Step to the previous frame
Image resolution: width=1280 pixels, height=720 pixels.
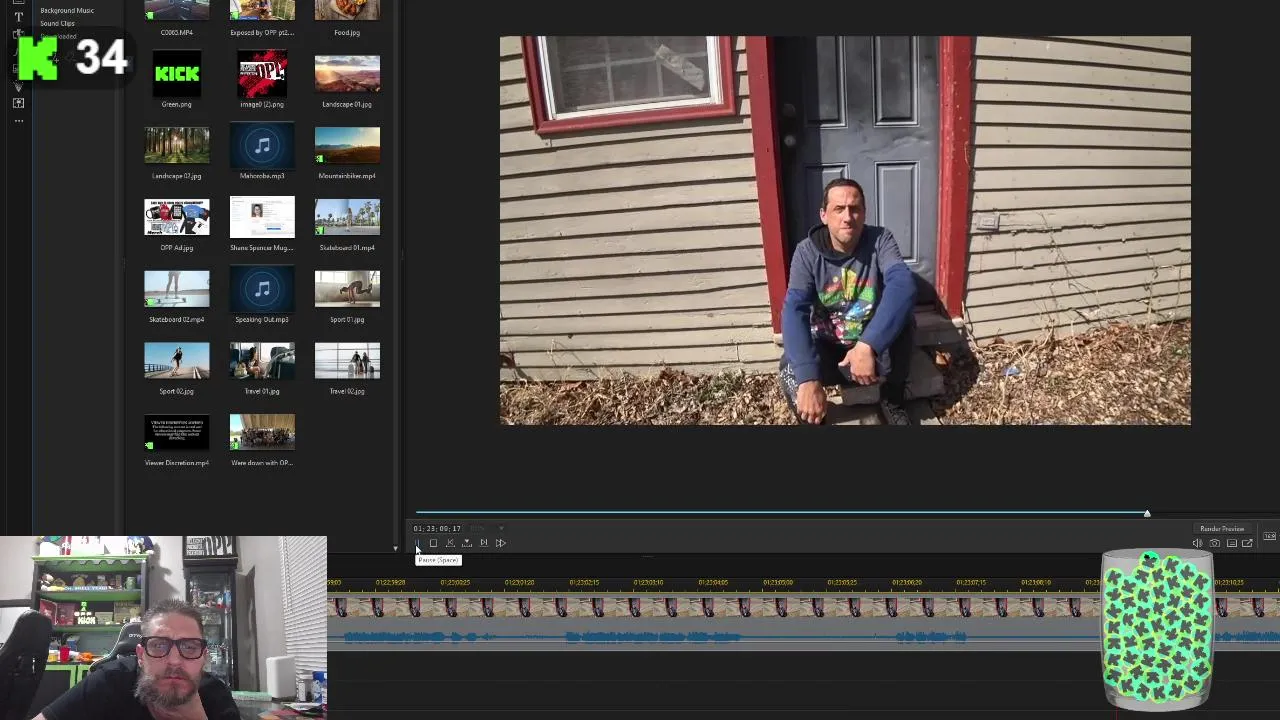tap(450, 543)
